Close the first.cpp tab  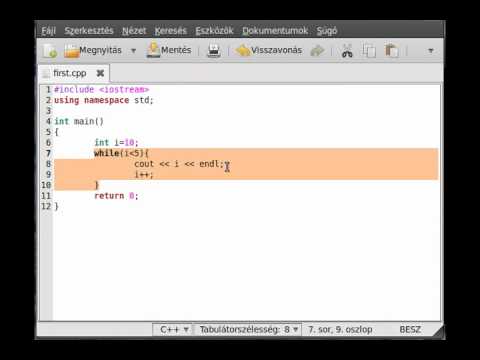[100, 73]
